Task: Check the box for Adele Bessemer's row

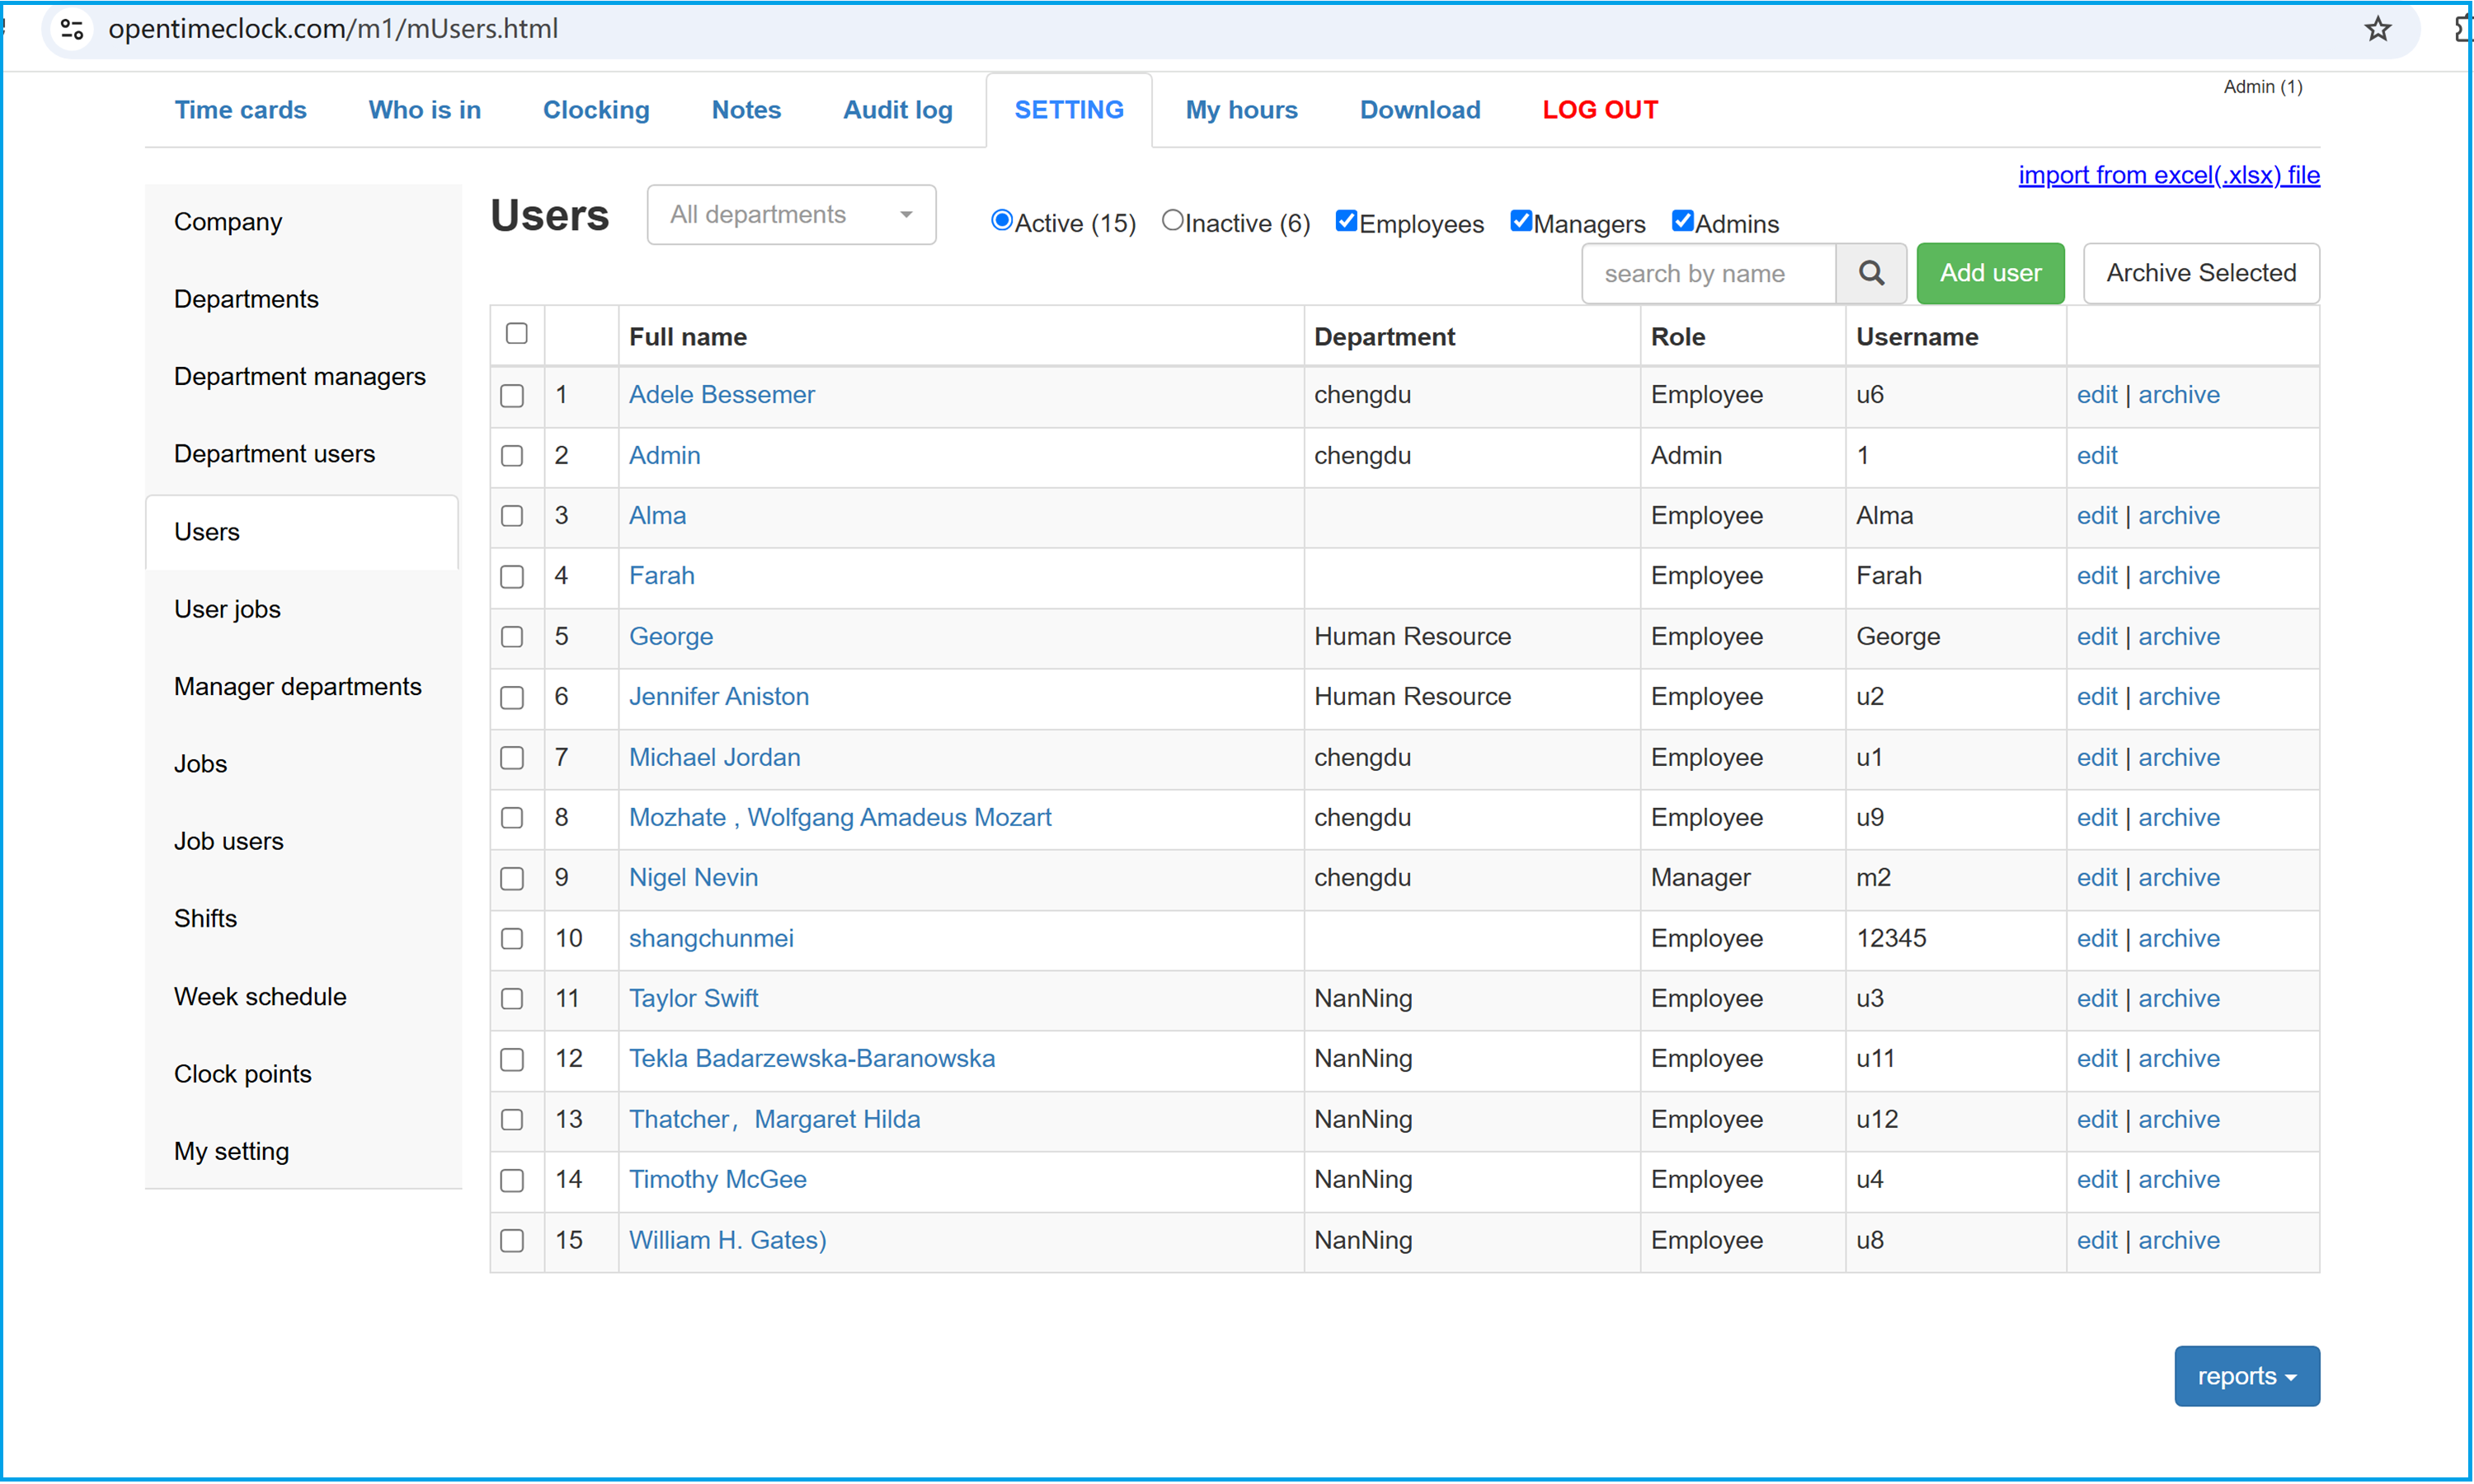Action: (x=512, y=396)
